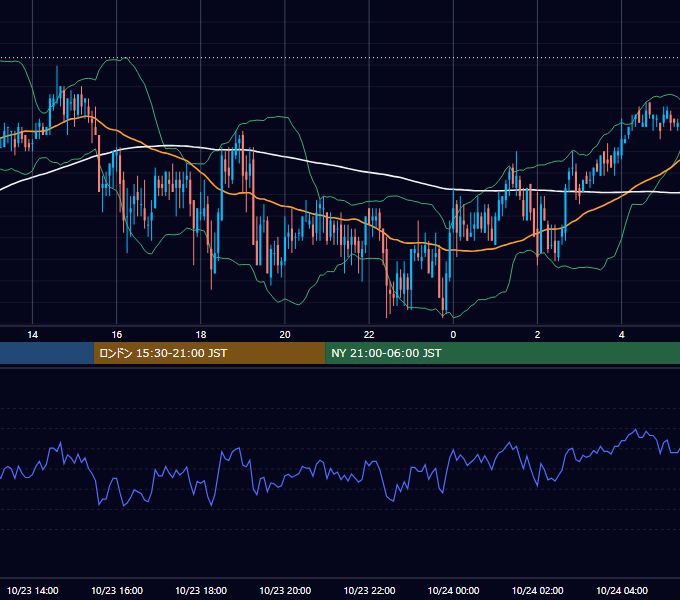Viewport: 680px width, 600px height.
Task: Click hour label 22 on price chart axis
Action: click(369, 335)
